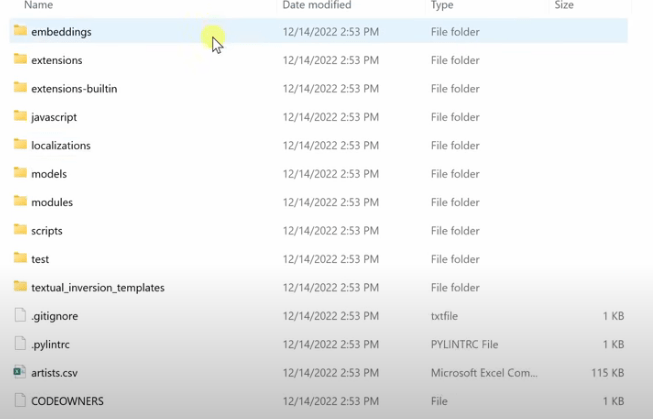Select the extensions-builtin folder name
The width and height of the screenshot is (653, 419).
point(74,89)
